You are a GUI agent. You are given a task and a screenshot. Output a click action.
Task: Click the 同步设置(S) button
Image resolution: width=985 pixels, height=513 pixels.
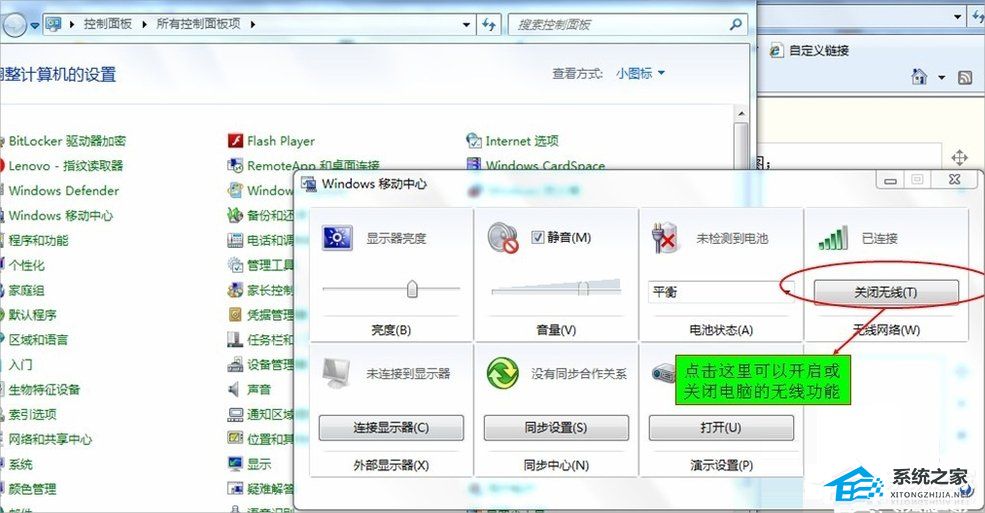pyautogui.click(x=556, y=428)
